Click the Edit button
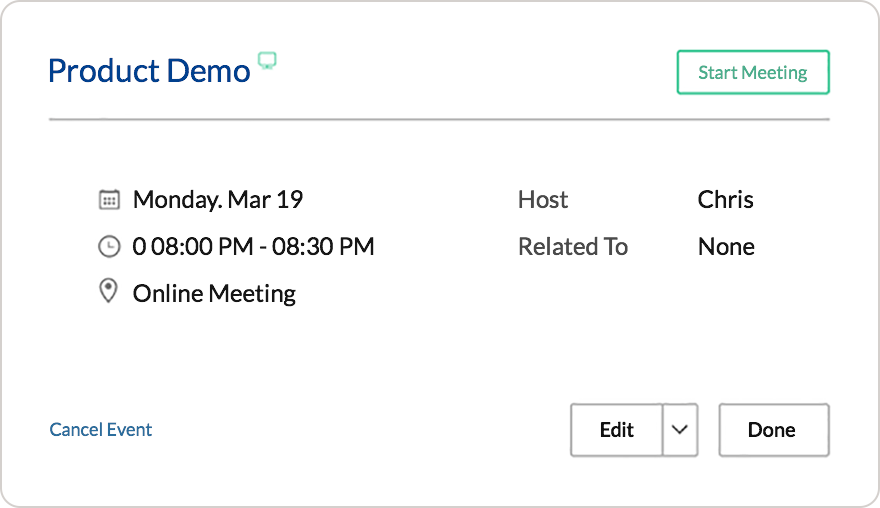 (616, 430)
